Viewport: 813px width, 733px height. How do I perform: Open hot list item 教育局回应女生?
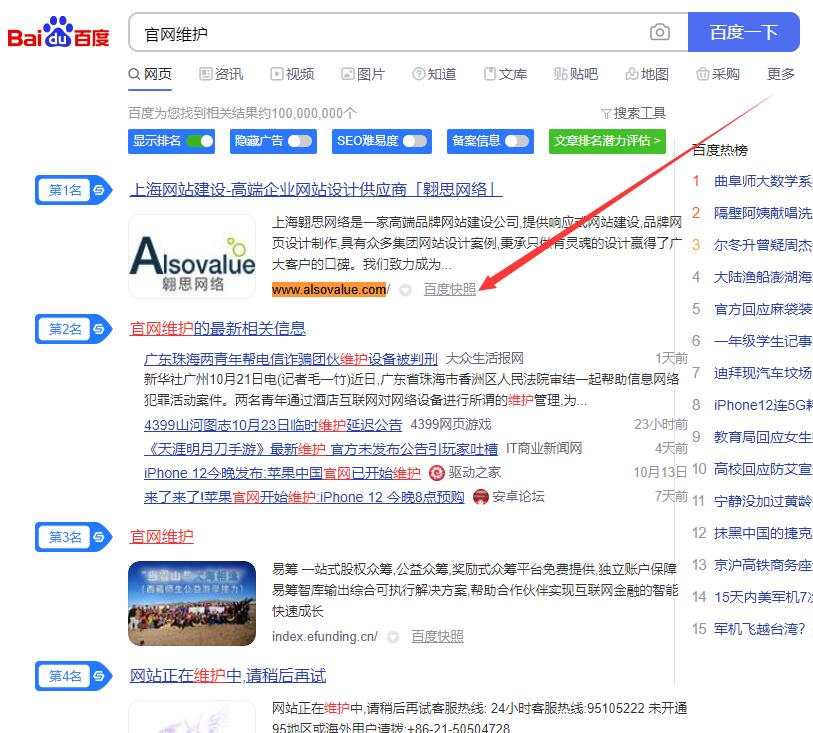(762, 438)
